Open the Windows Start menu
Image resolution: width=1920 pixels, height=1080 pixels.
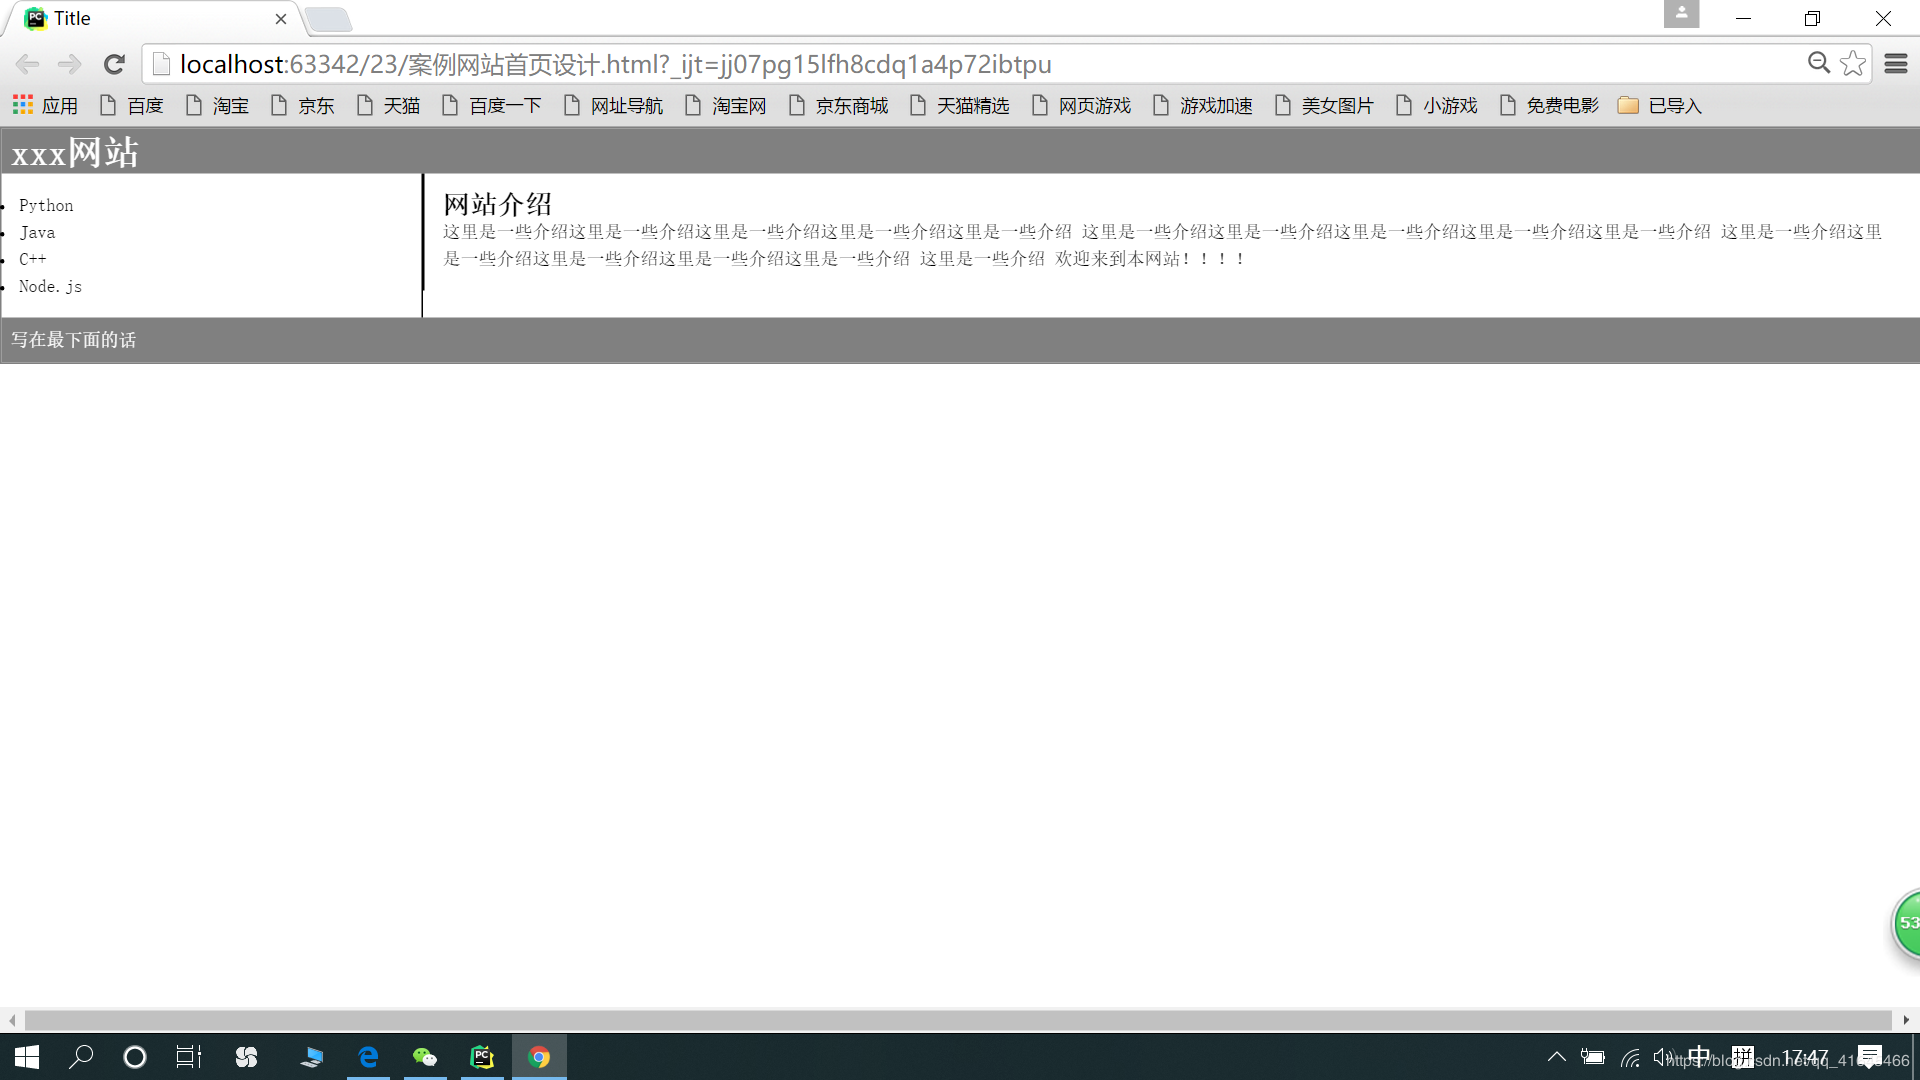(27, 1057)
